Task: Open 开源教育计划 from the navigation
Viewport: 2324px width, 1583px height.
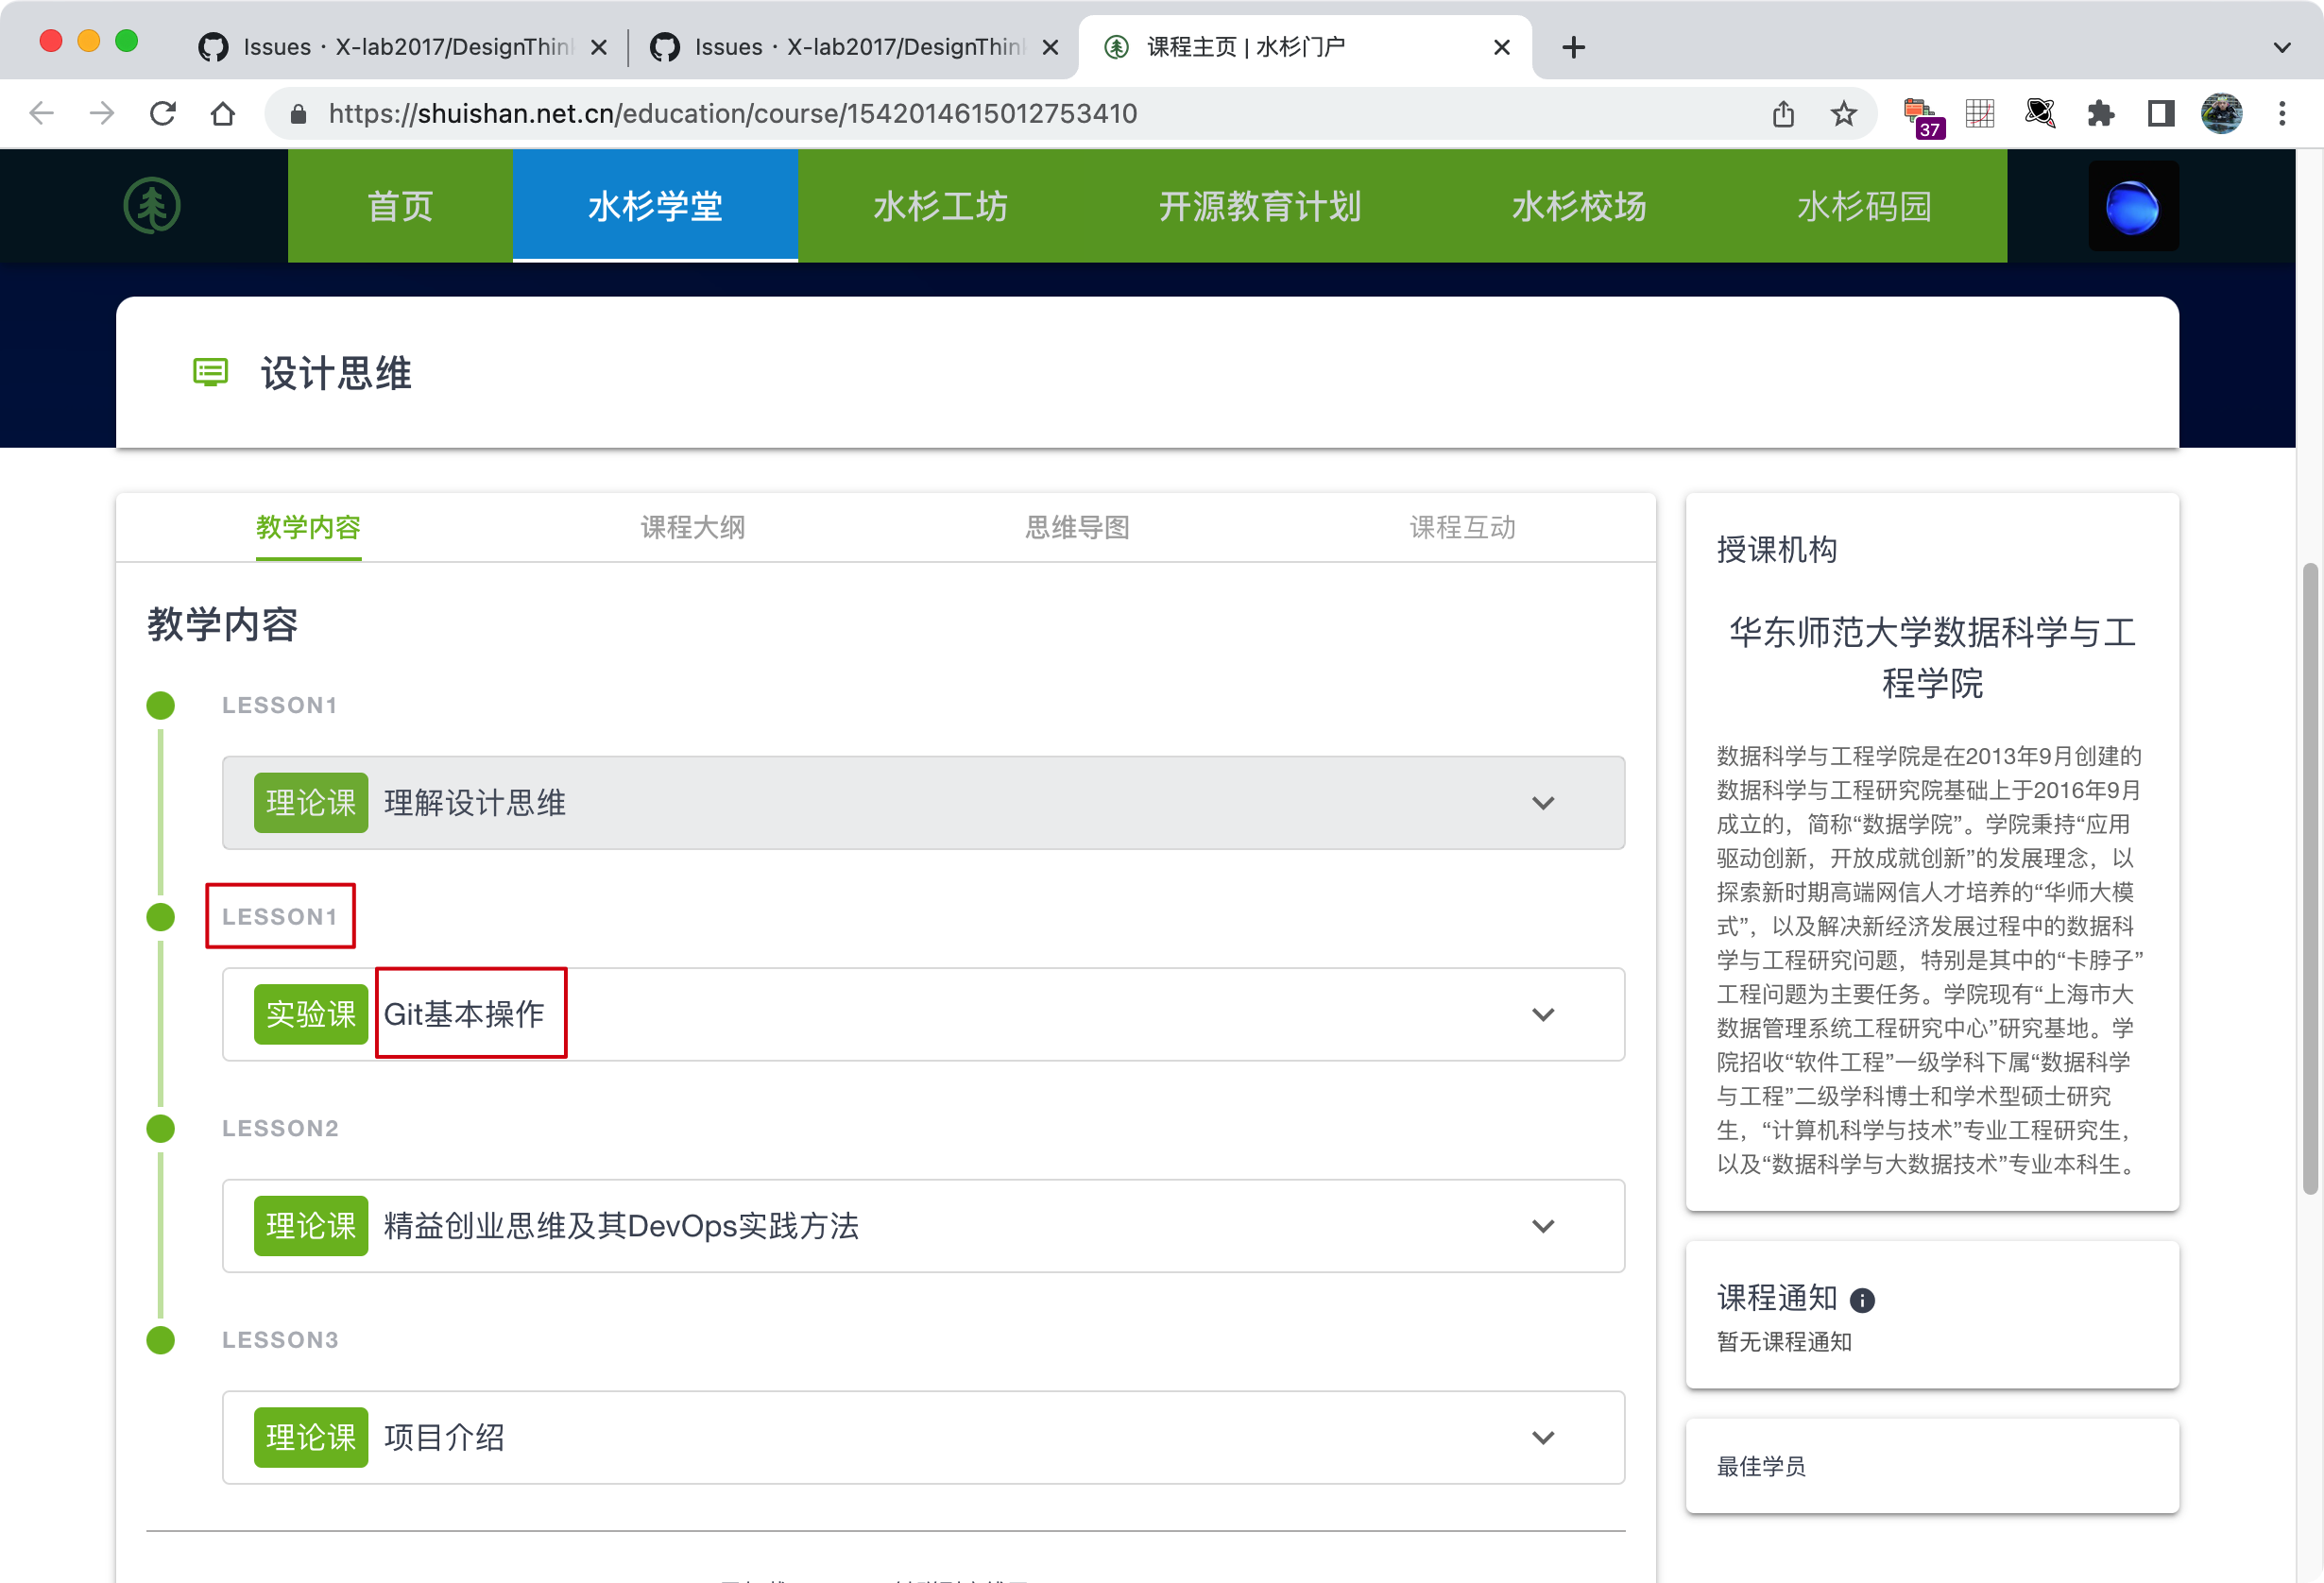Action: pos(1259,206)
